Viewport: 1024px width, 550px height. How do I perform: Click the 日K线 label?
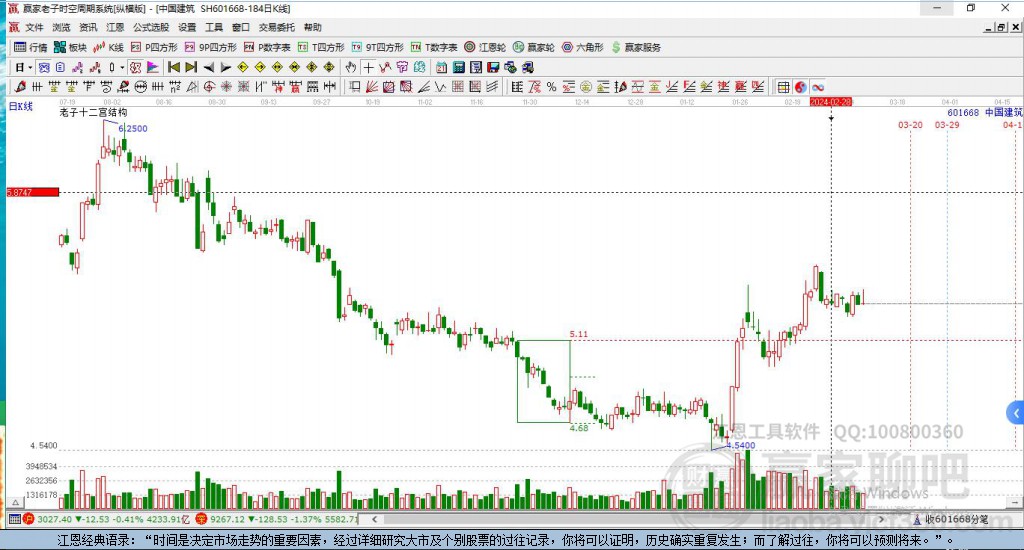[20, 106]
